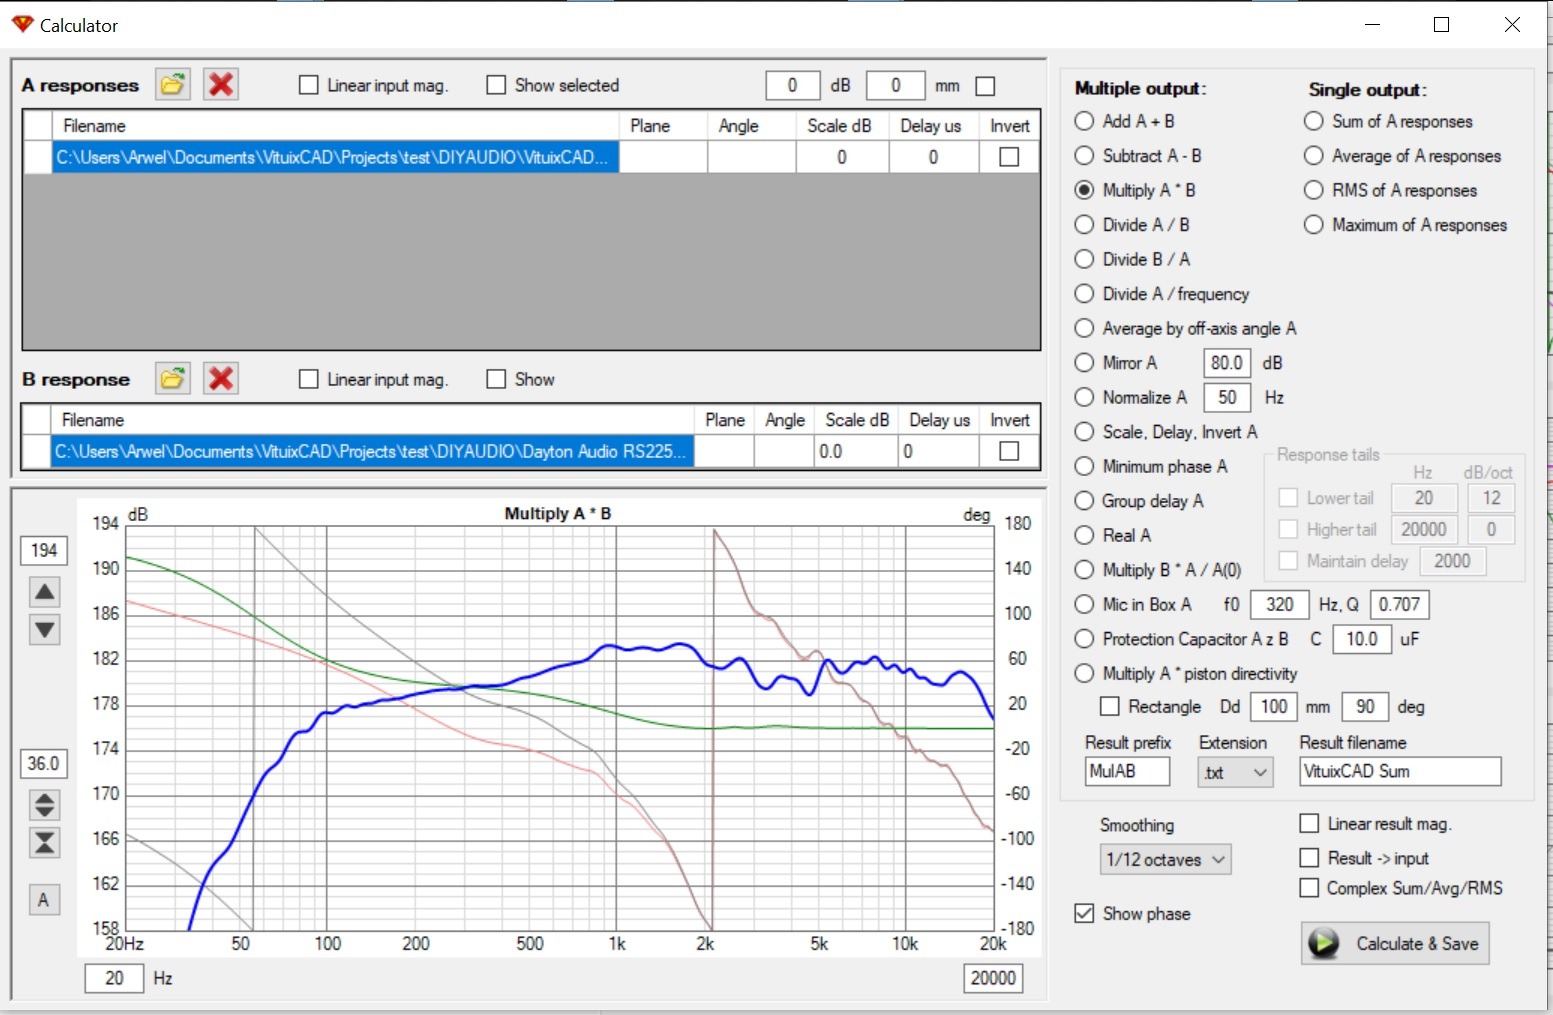Enable Result -> input checkbox
Viewport: 1553px width, 1015px height.
click(1309, 858)
